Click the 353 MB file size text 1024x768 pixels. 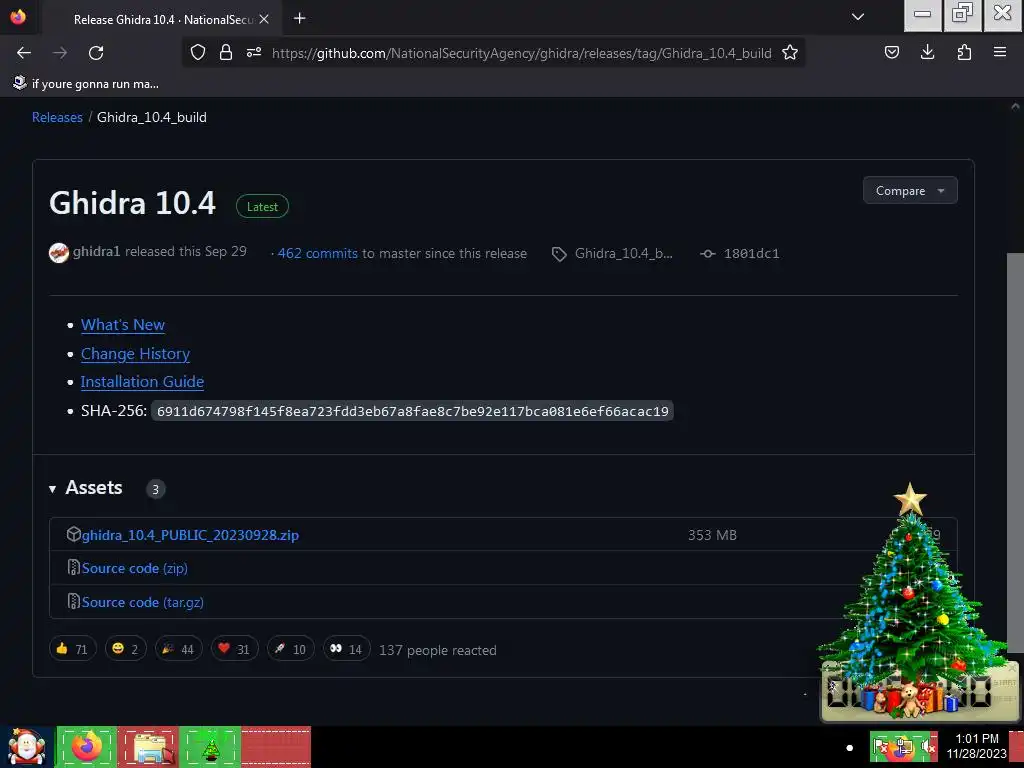(712, 535)
